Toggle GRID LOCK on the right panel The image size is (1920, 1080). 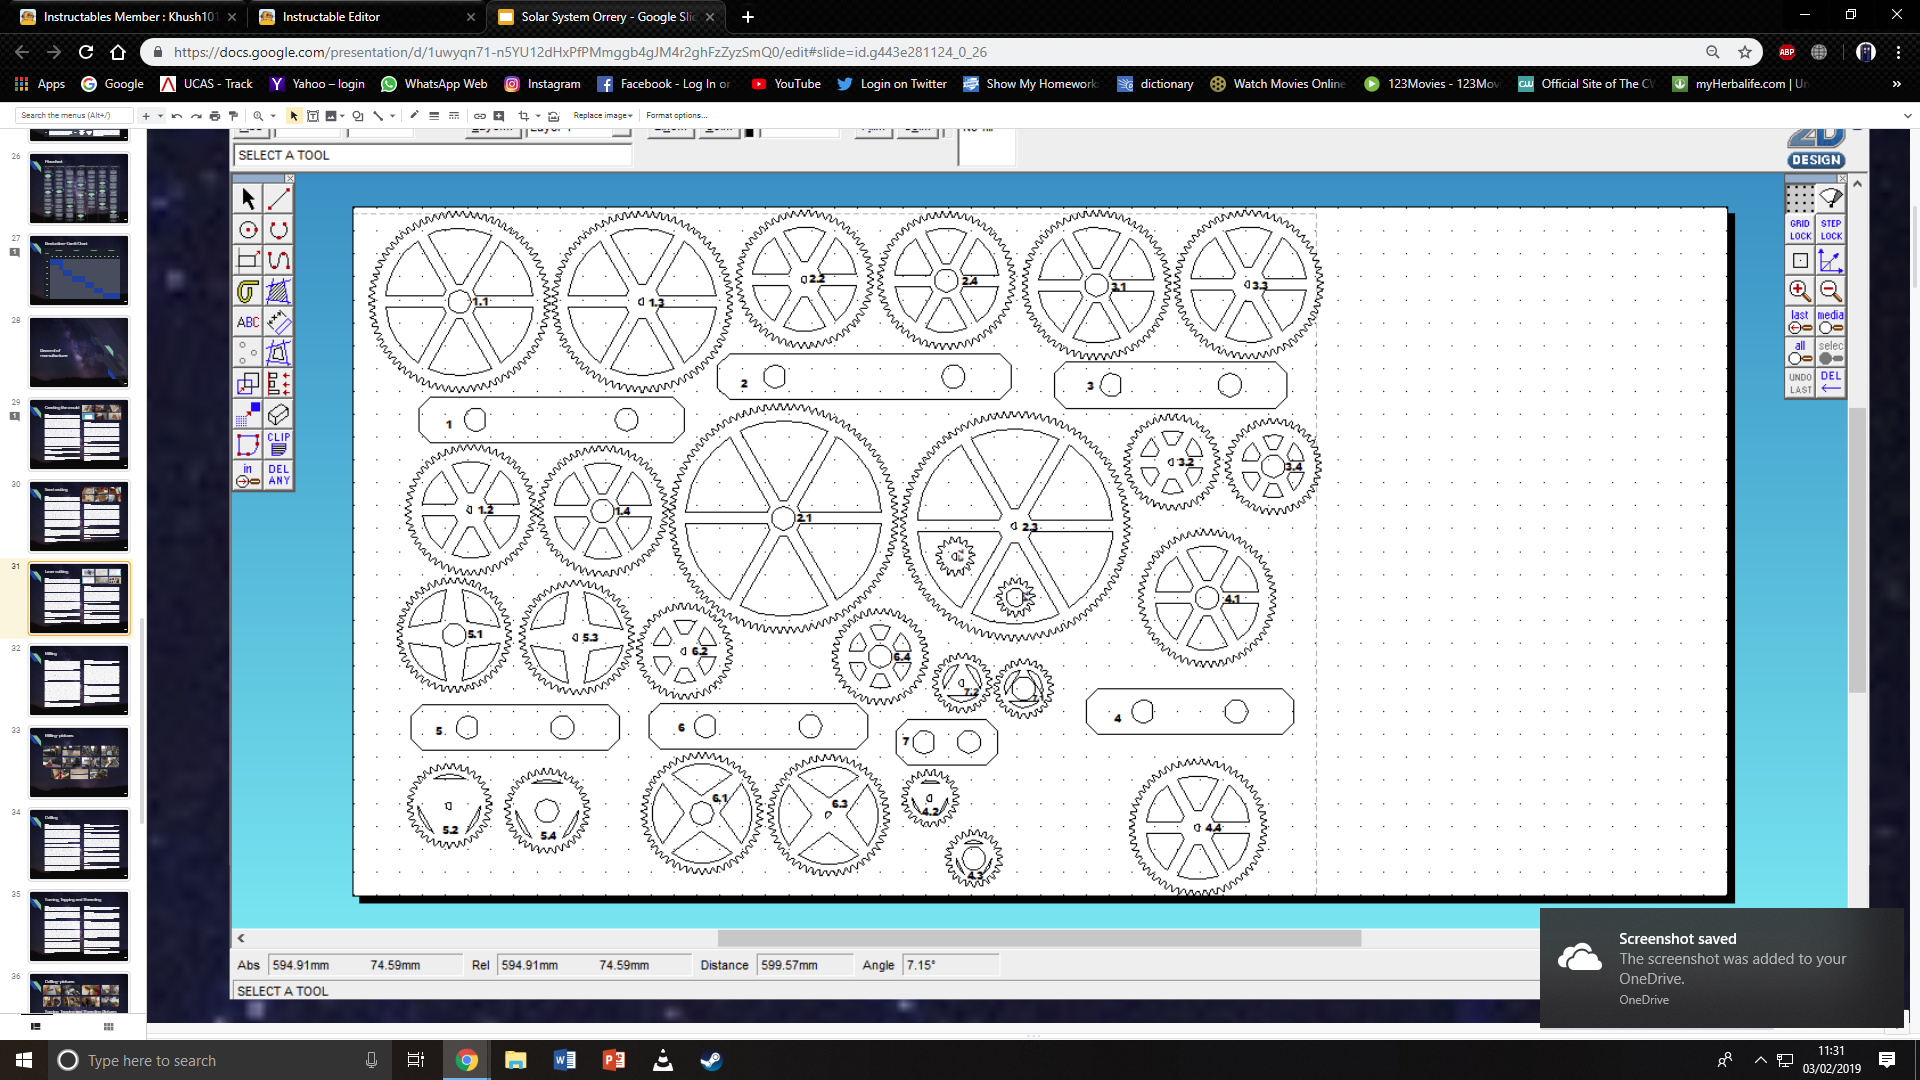click(x=1799, y=230)
